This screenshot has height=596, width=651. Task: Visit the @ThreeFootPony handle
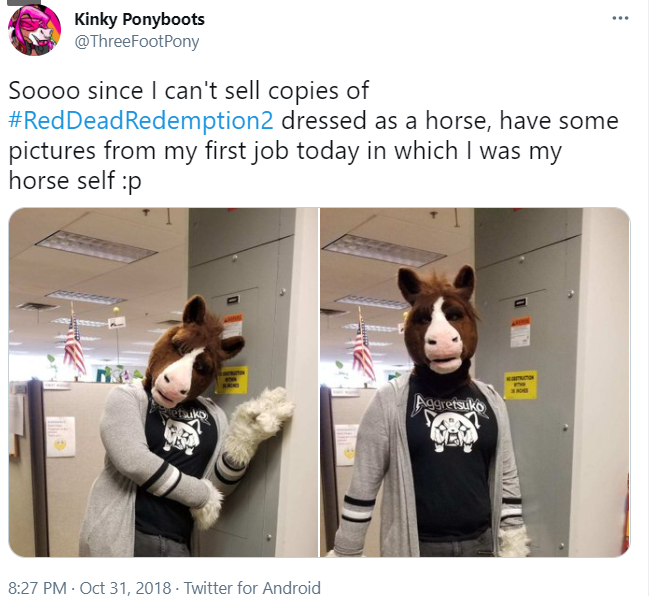click(137, 41)
